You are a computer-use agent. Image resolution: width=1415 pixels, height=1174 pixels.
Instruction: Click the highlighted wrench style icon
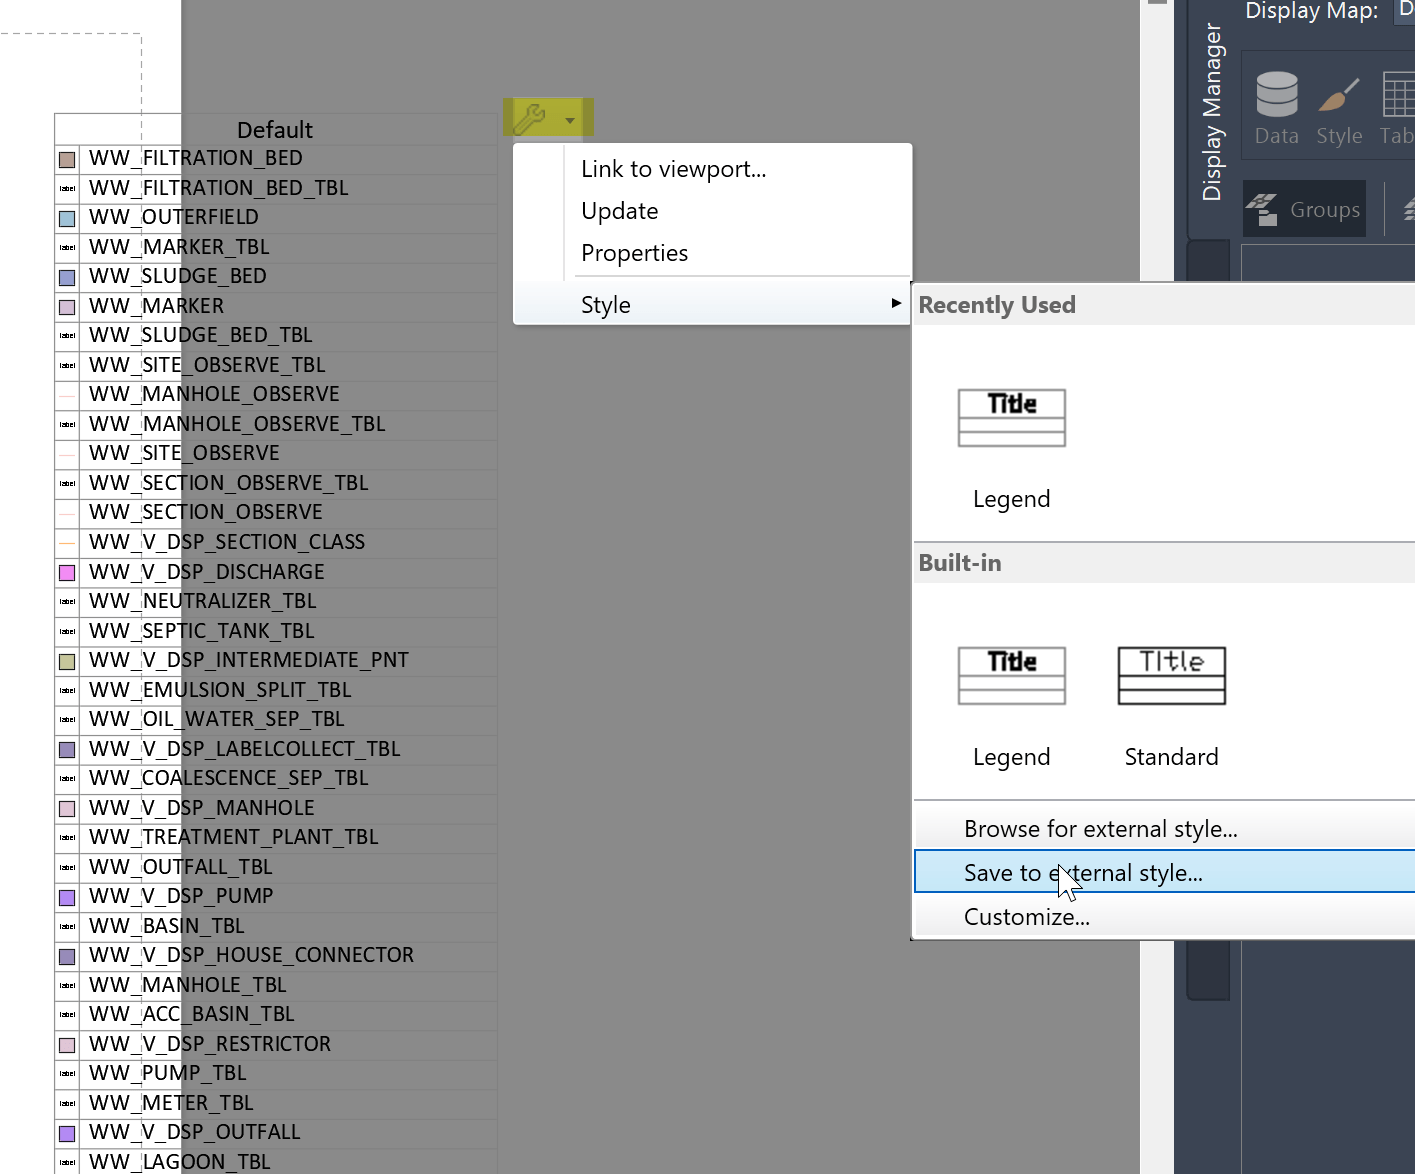(x=532, y=116)
